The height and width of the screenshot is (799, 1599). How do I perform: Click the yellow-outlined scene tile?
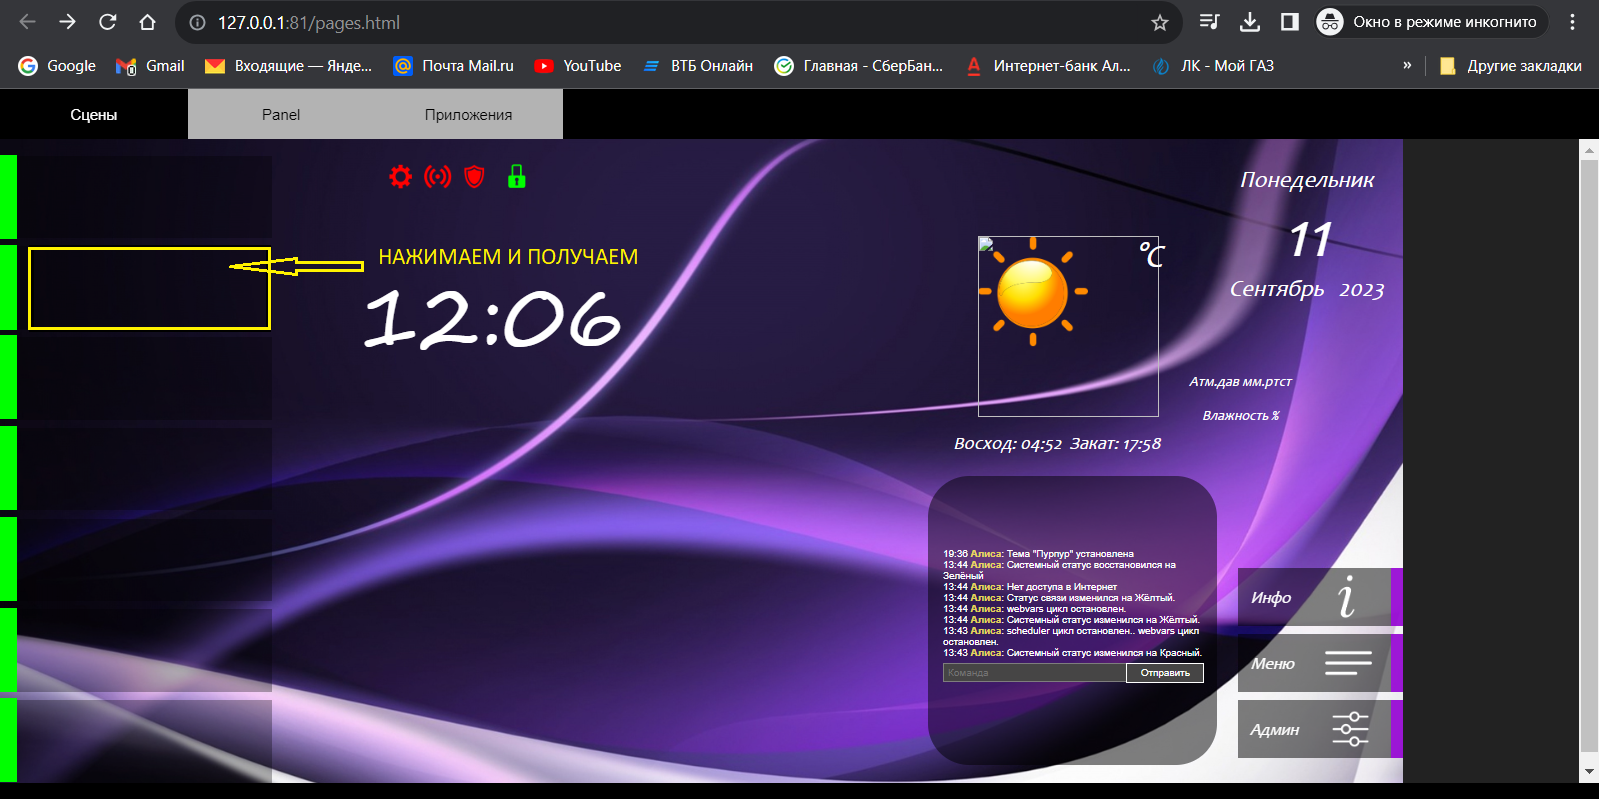coord(149,288)
